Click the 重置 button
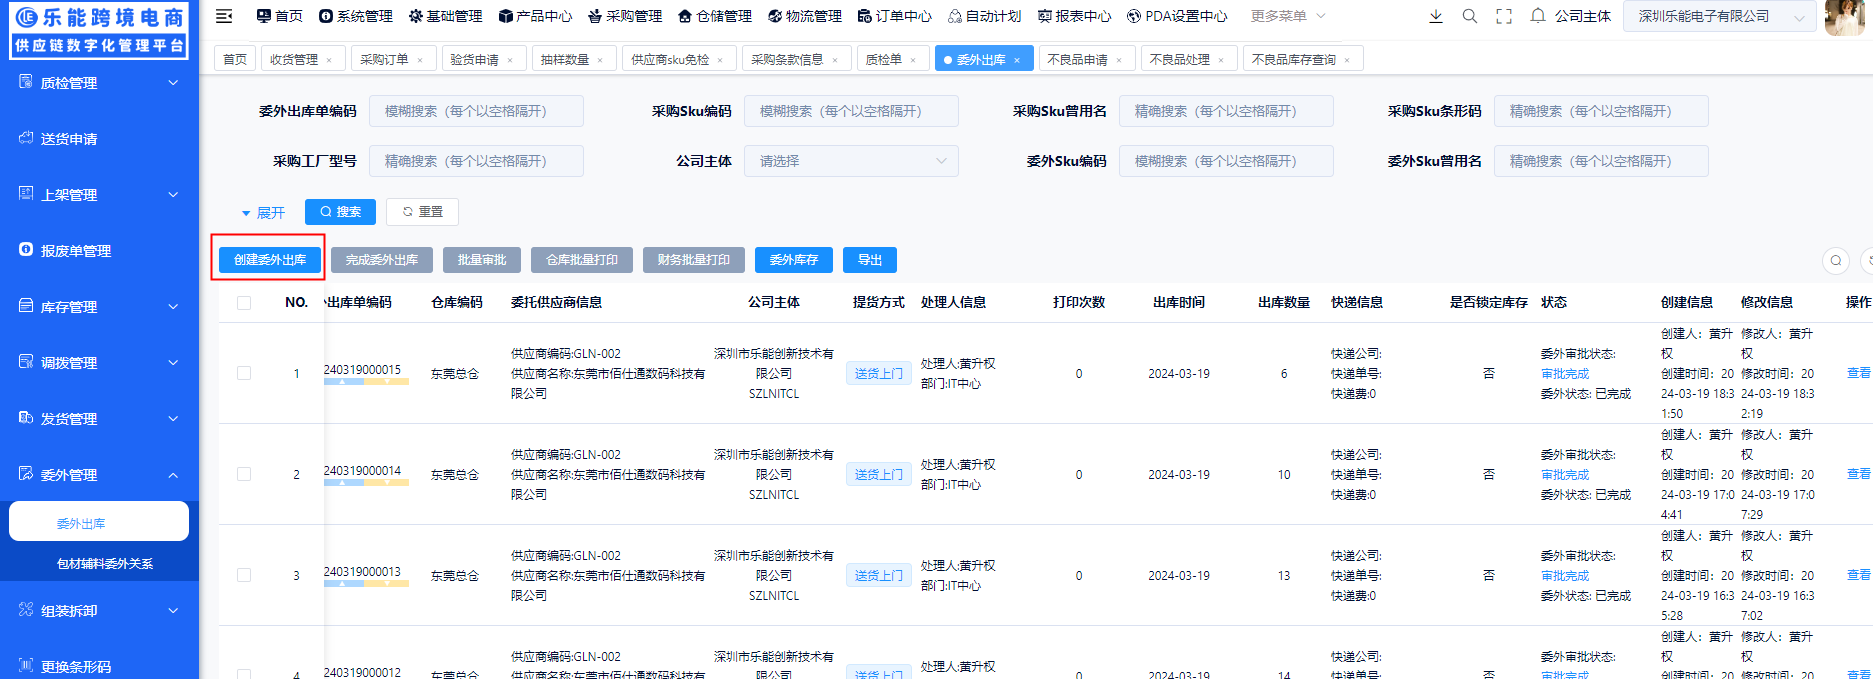Viewport: 1873px width, 679px height. pyautogui.click(x=422, y=212)
